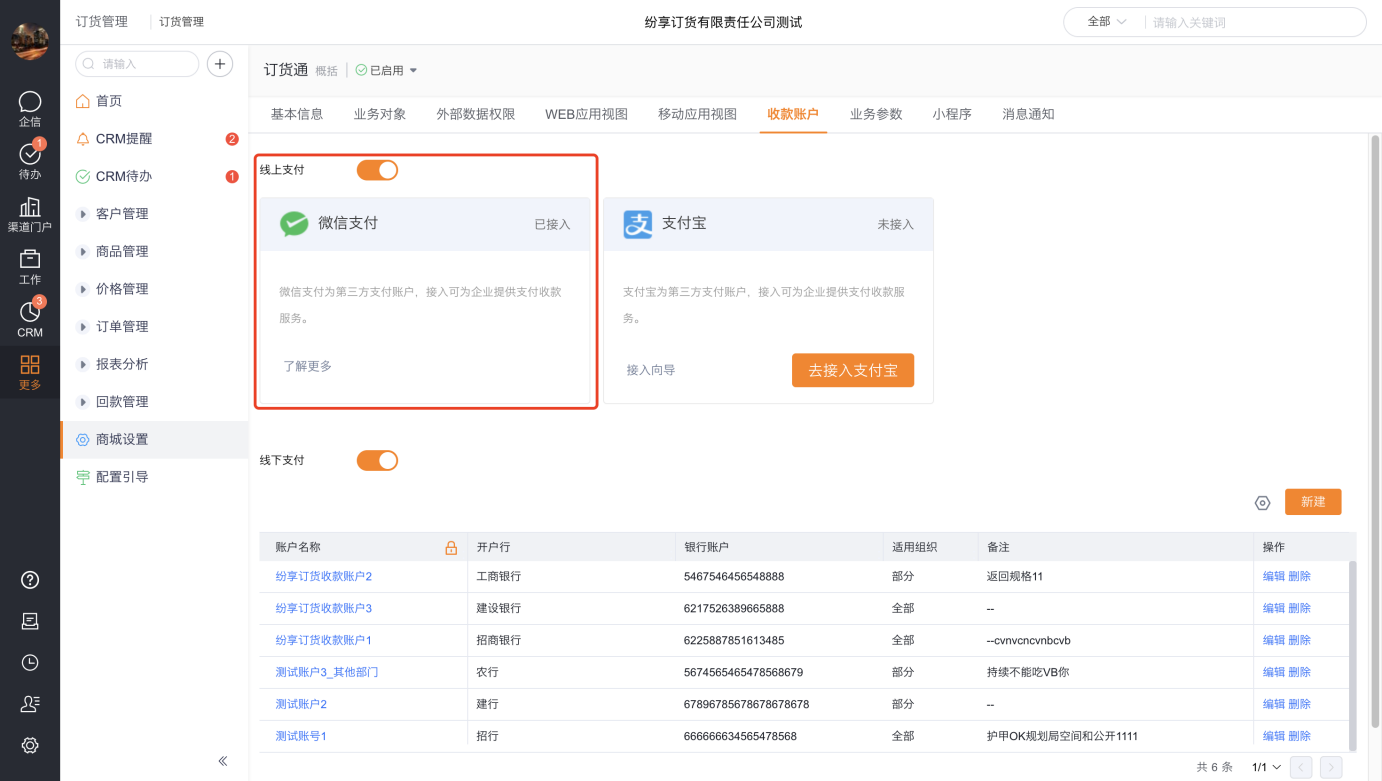This screenshot has height=781, width=1382.
Task: Focus the sidebar 请输入 search box
Action: click(137, 64)
